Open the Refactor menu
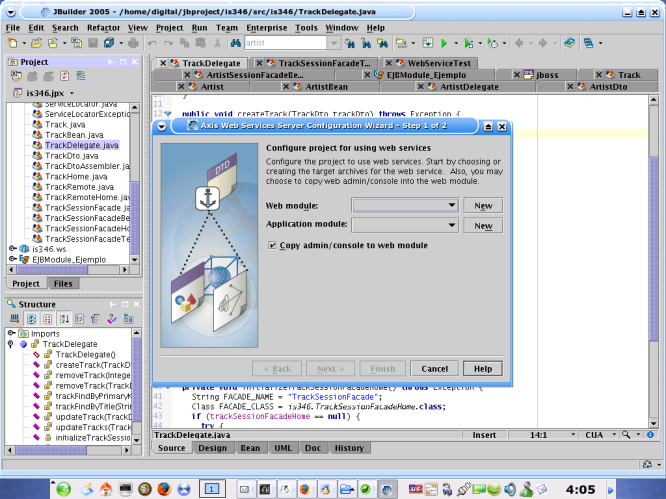Screen dimensions: 666x499 coord(103,28)
